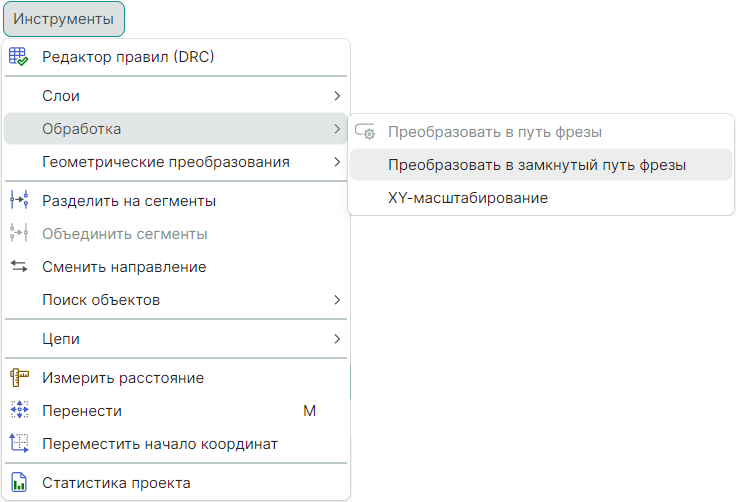Click the convert to mill path icon

click(366, 132)
